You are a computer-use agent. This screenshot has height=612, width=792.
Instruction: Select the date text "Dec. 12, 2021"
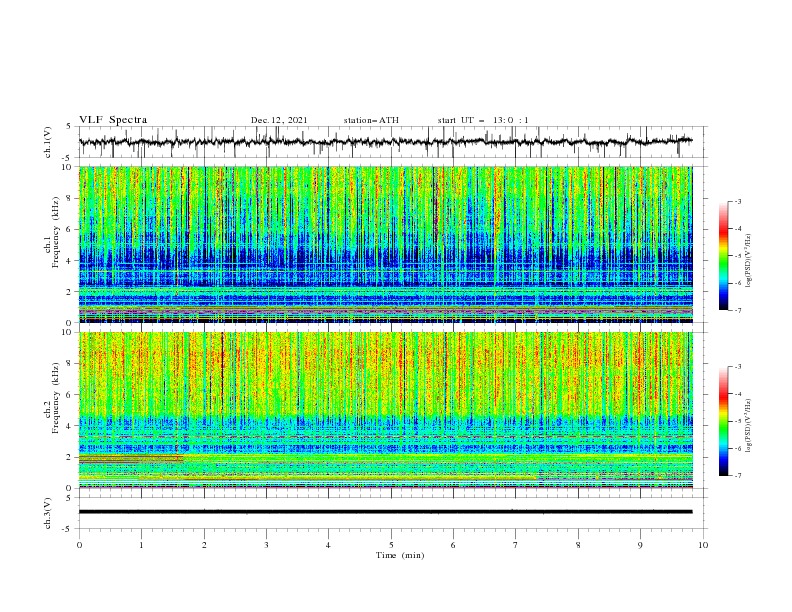pos(279,120)
